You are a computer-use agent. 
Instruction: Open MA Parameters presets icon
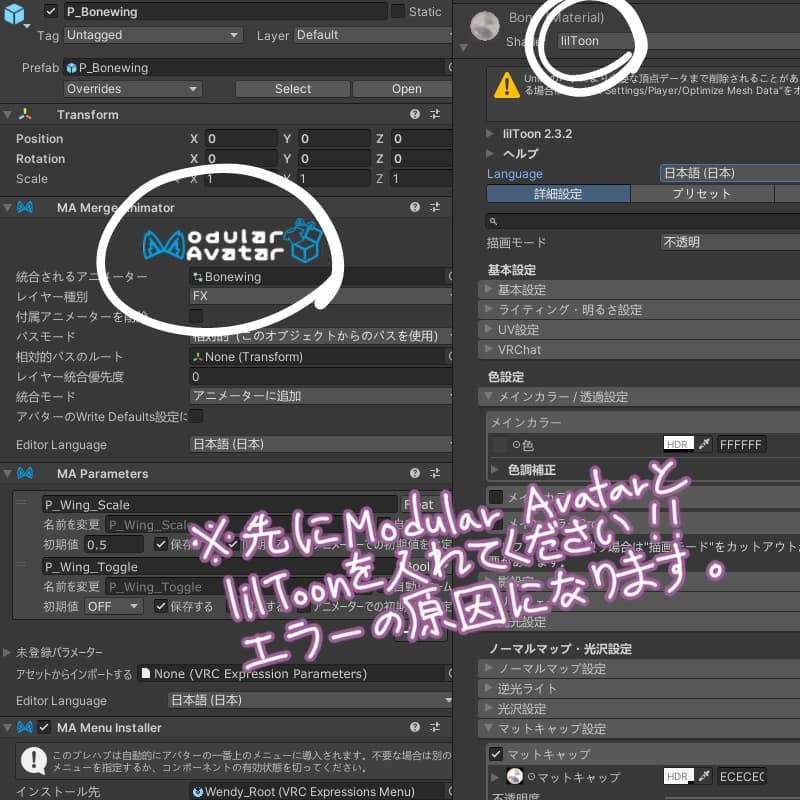(435, 473)
